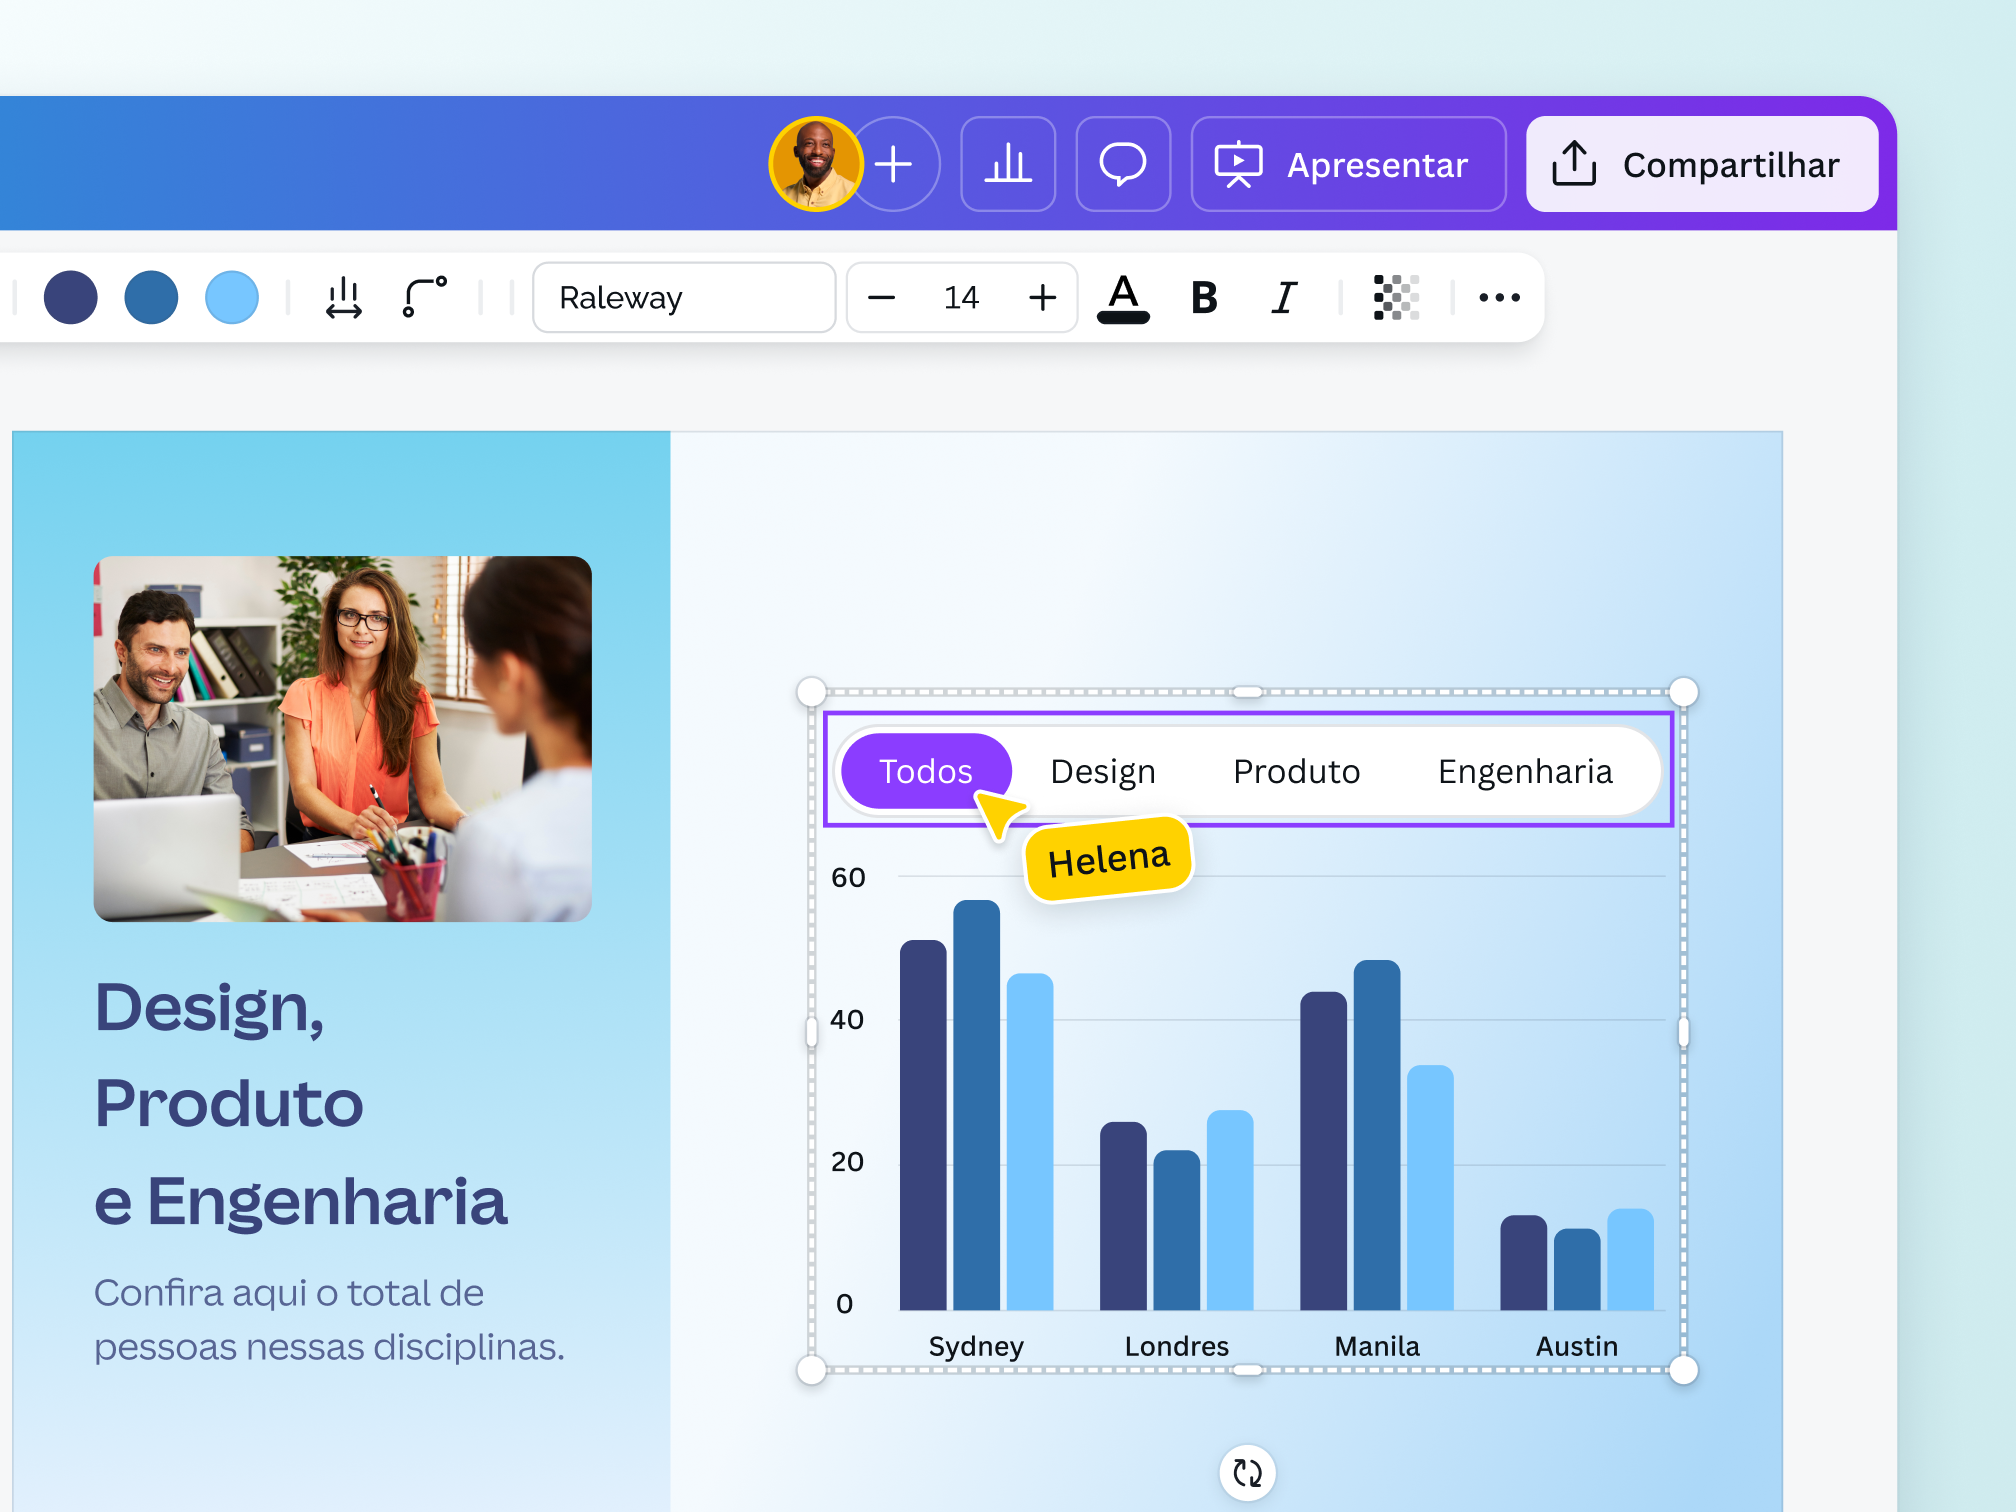Open the transparency checkerboard tool

pyautogui.click(x=1396, y=297)
